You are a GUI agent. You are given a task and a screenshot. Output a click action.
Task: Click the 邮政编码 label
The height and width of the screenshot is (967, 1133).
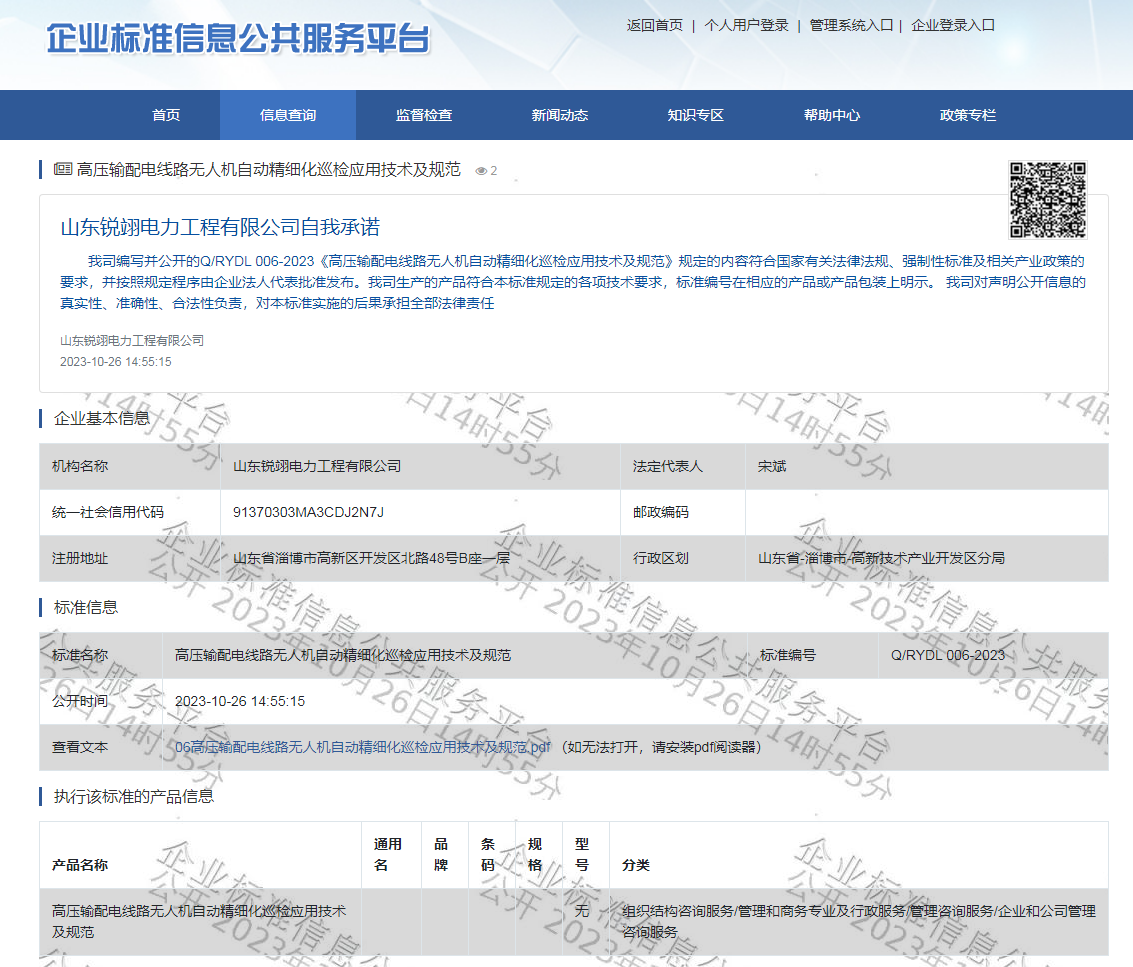click(x=661, y=512)
